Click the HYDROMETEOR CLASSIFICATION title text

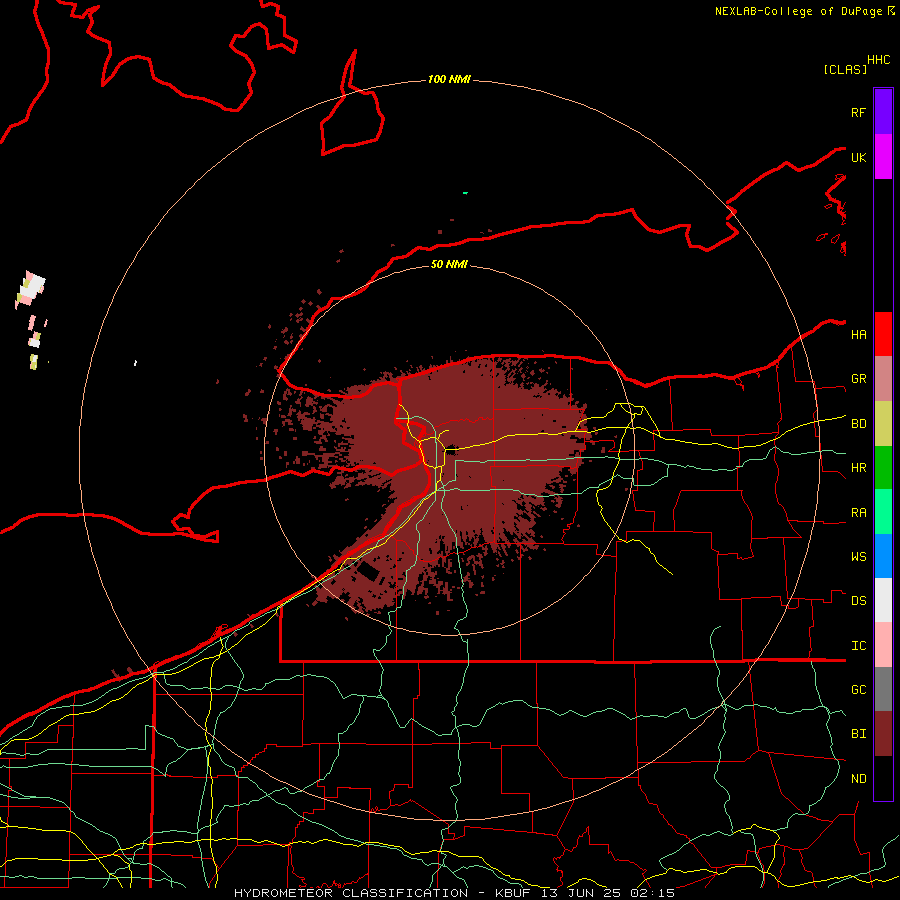coord(351,893)
